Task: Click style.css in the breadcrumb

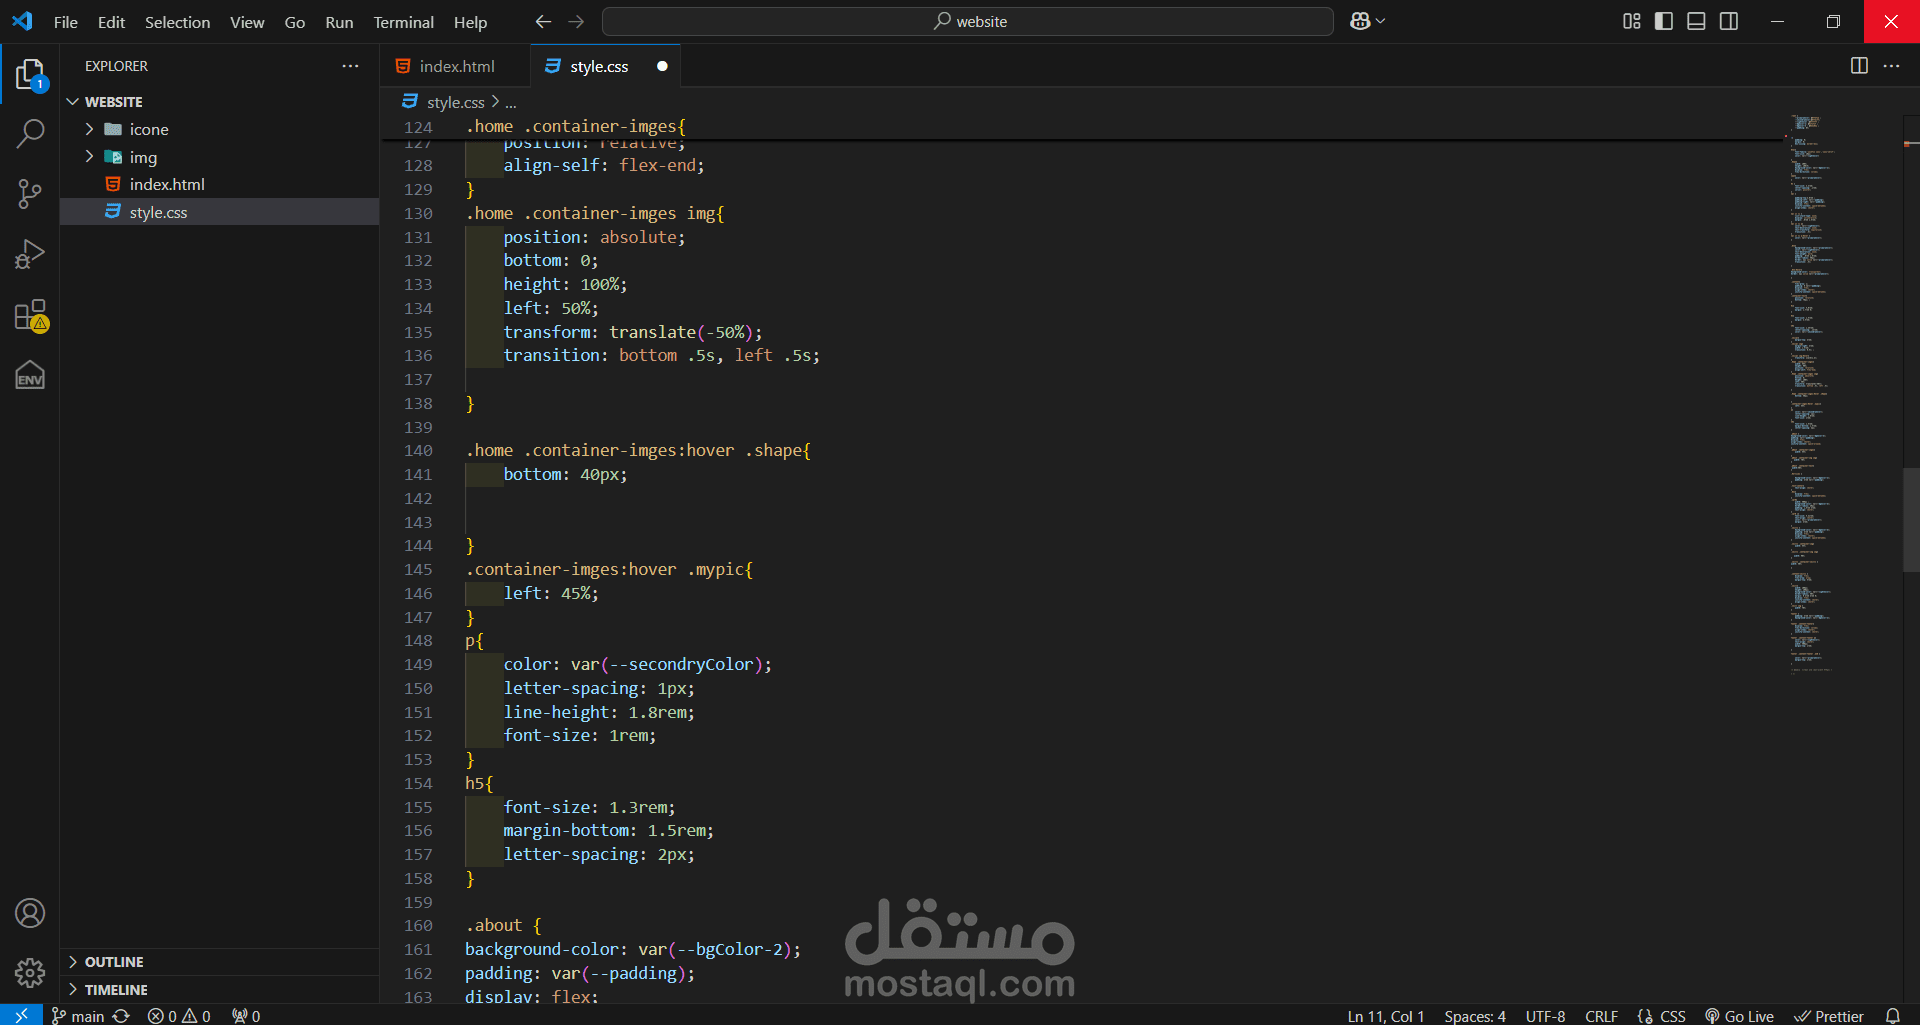Action: click(x=455, y=102)
